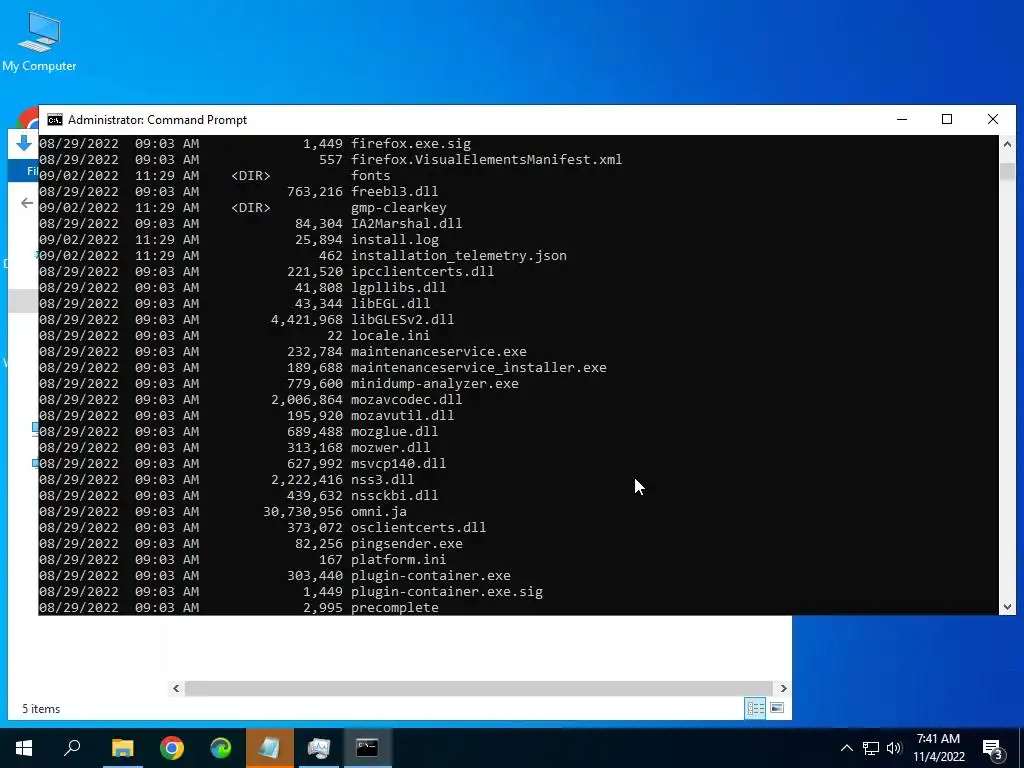The height and width of the screenshot is (768, 1024).
Task: Click Command Prompt scrollbar down arrow
Action: (x=1007, y=607)
